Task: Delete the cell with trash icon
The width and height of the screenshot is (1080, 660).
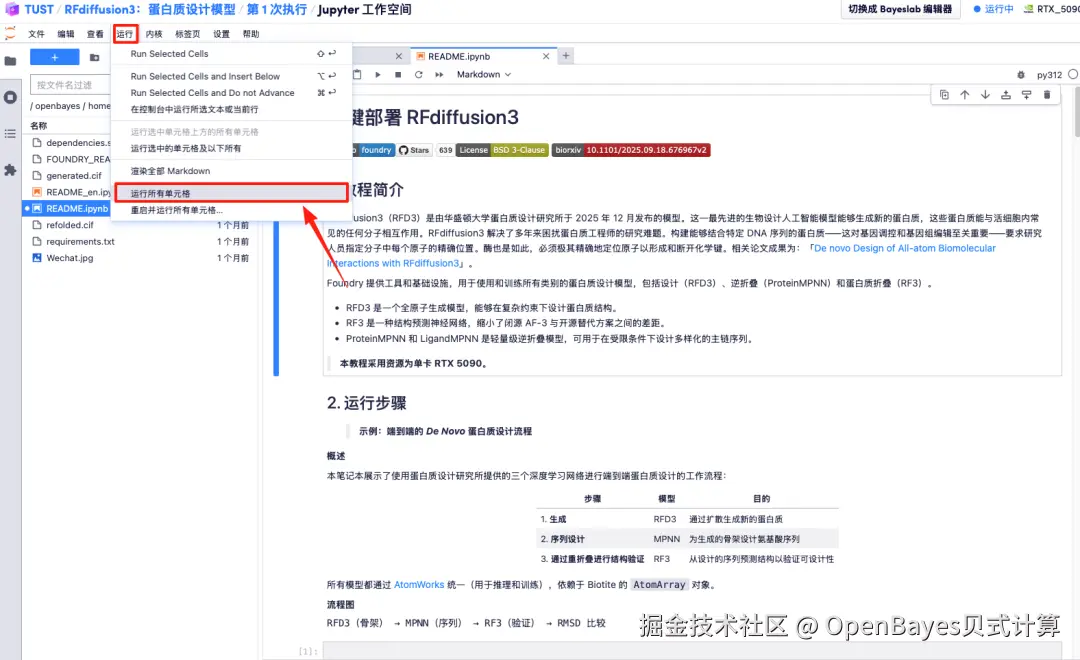Action: [1047, 95]
